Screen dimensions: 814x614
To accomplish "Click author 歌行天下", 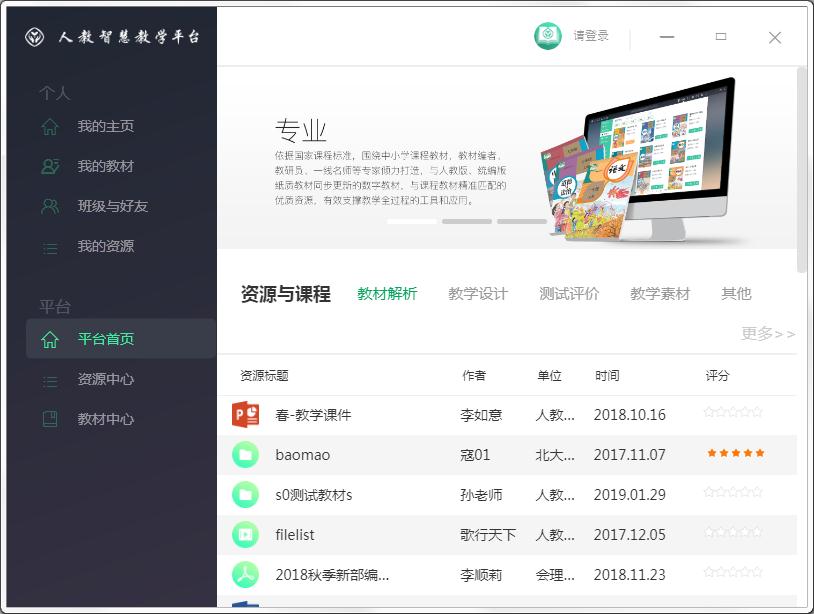I will coord(488,535).
